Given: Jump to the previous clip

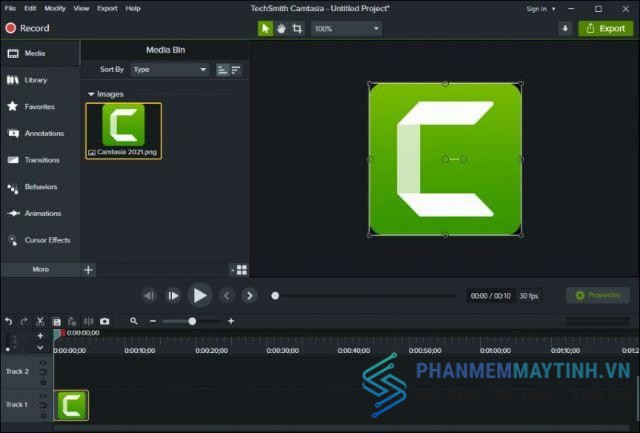Looking at the screenshot, I should click(x=227, y=295).
